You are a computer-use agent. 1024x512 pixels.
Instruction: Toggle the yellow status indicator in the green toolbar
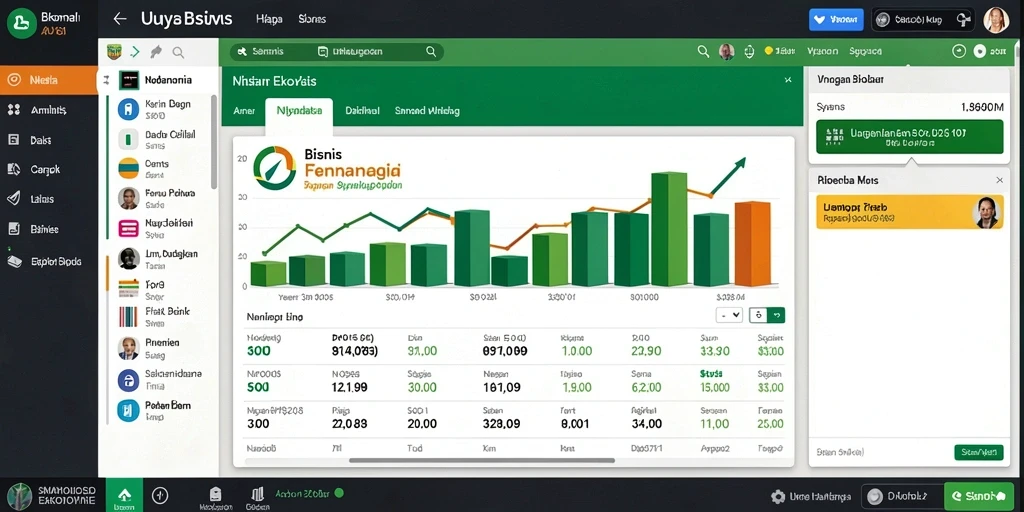pyautogui.click(x=769, y=51)
